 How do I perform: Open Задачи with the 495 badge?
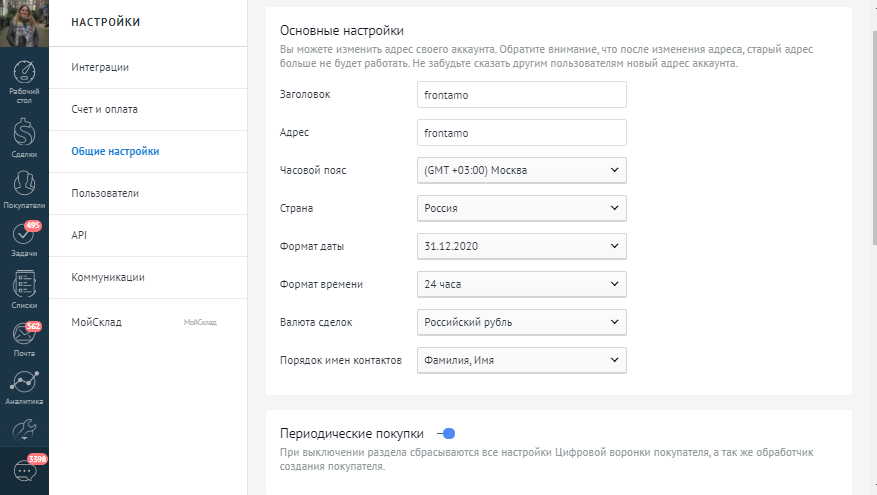pos(24,238)
